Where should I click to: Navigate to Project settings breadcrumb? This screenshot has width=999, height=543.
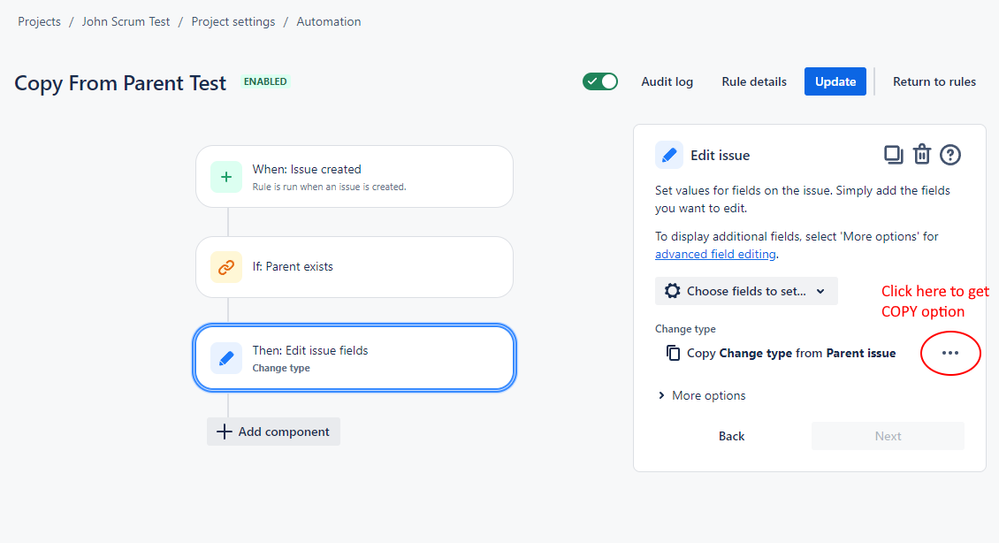[233, 22]
